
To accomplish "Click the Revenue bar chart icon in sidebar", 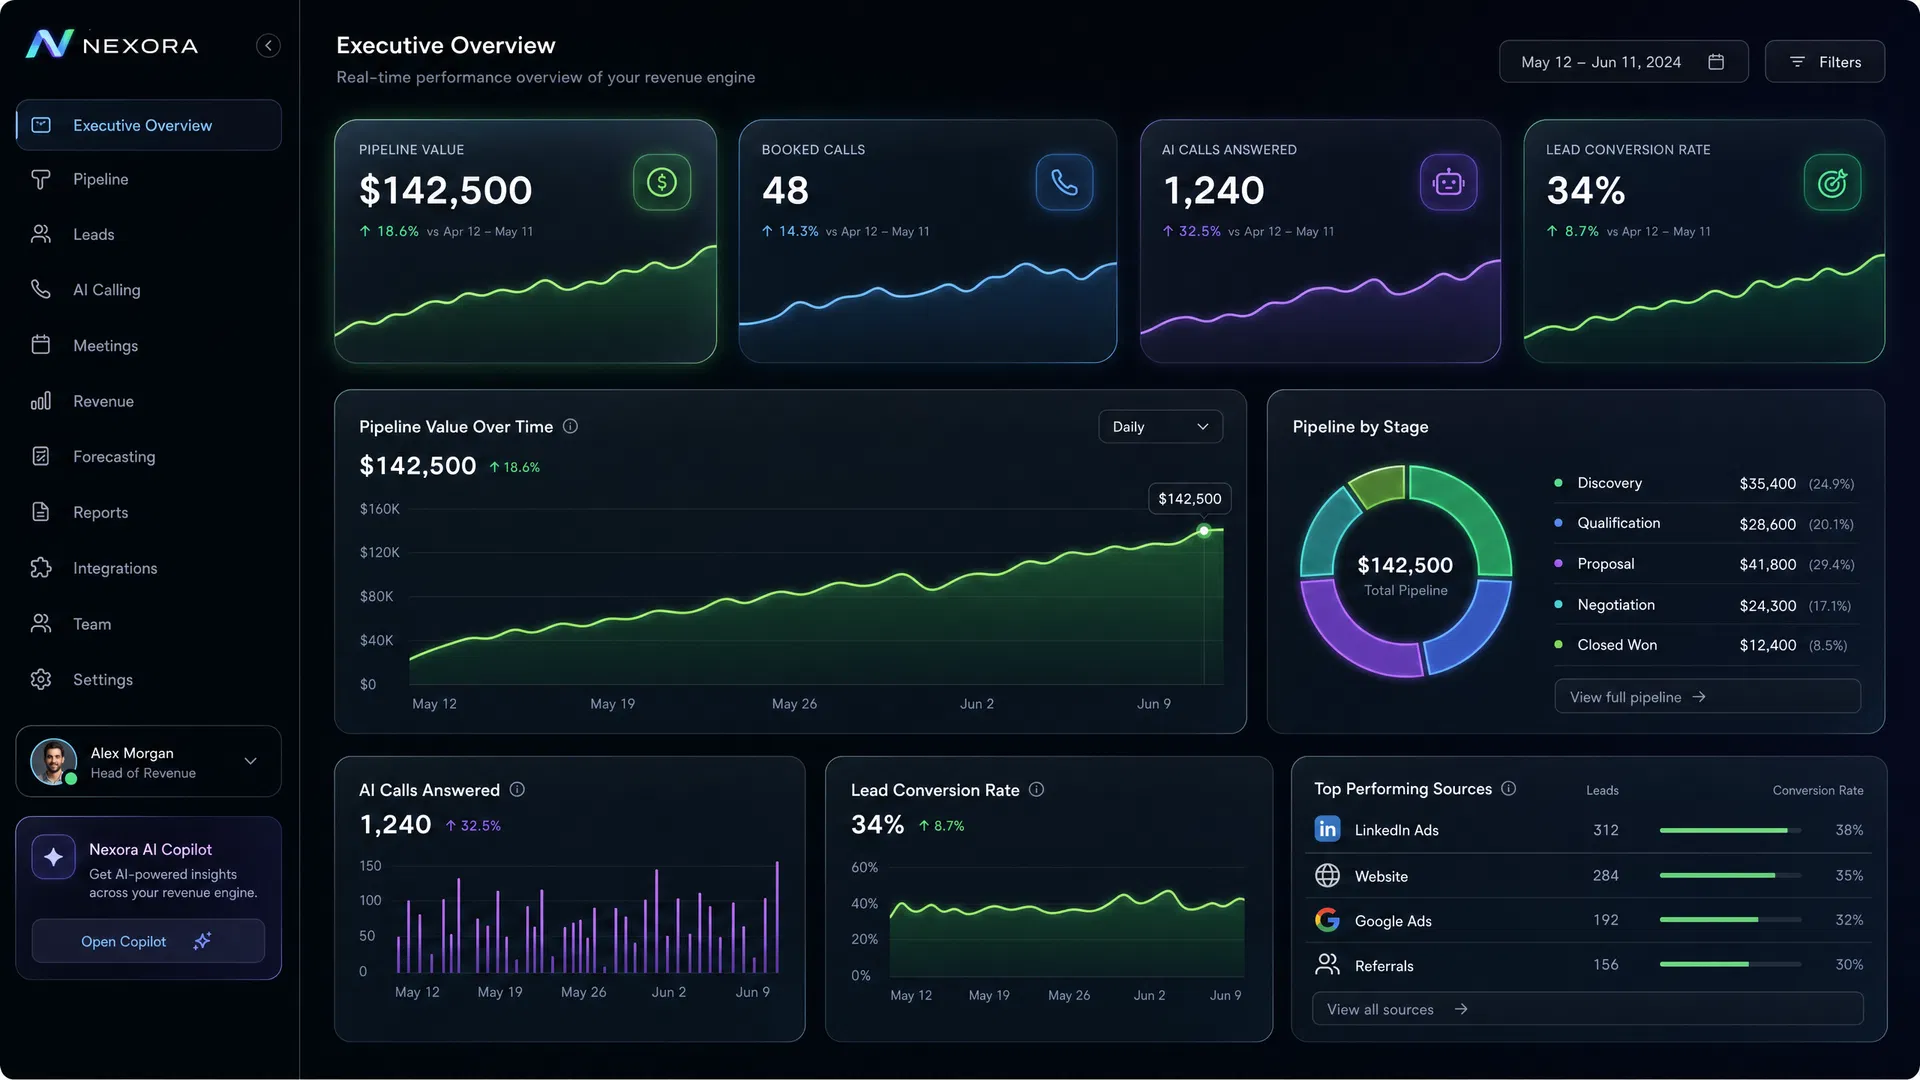I will [x=41, y=401].
